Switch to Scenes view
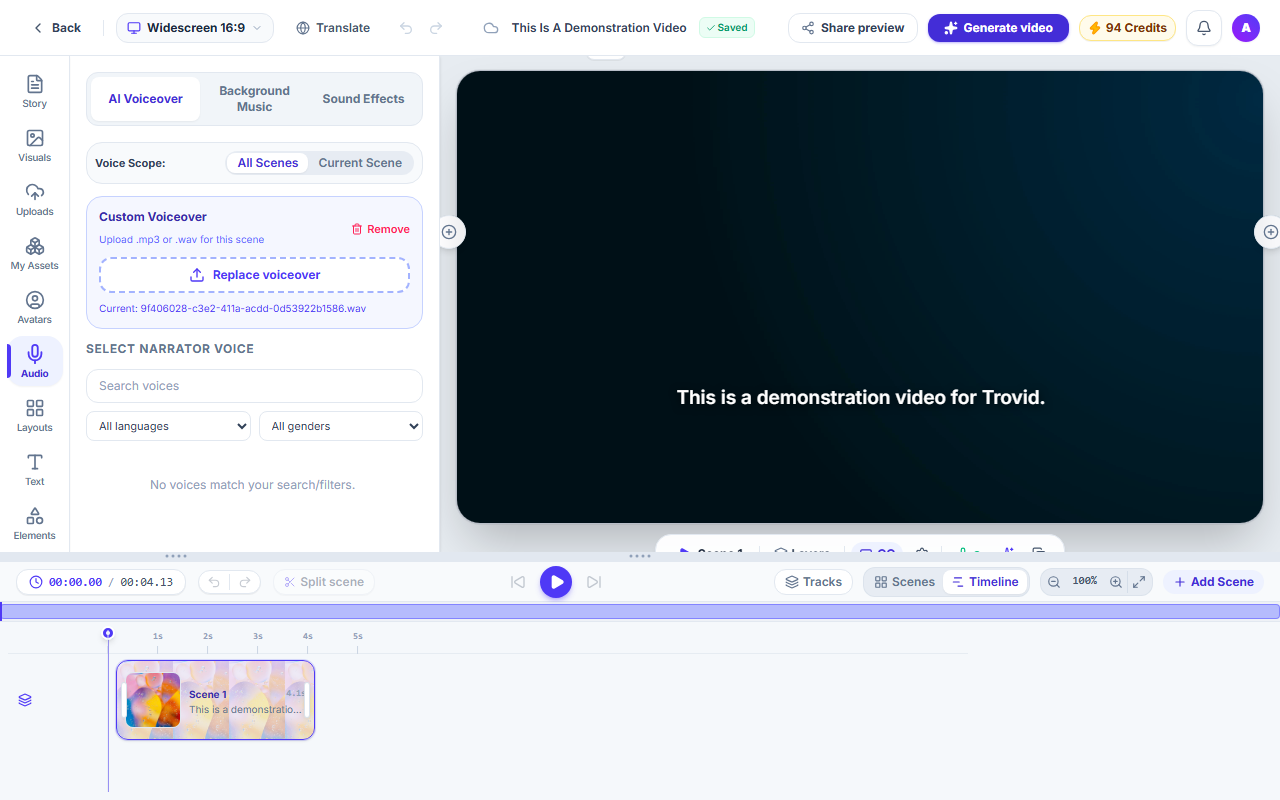The image size is (1280, 800). 904,582
